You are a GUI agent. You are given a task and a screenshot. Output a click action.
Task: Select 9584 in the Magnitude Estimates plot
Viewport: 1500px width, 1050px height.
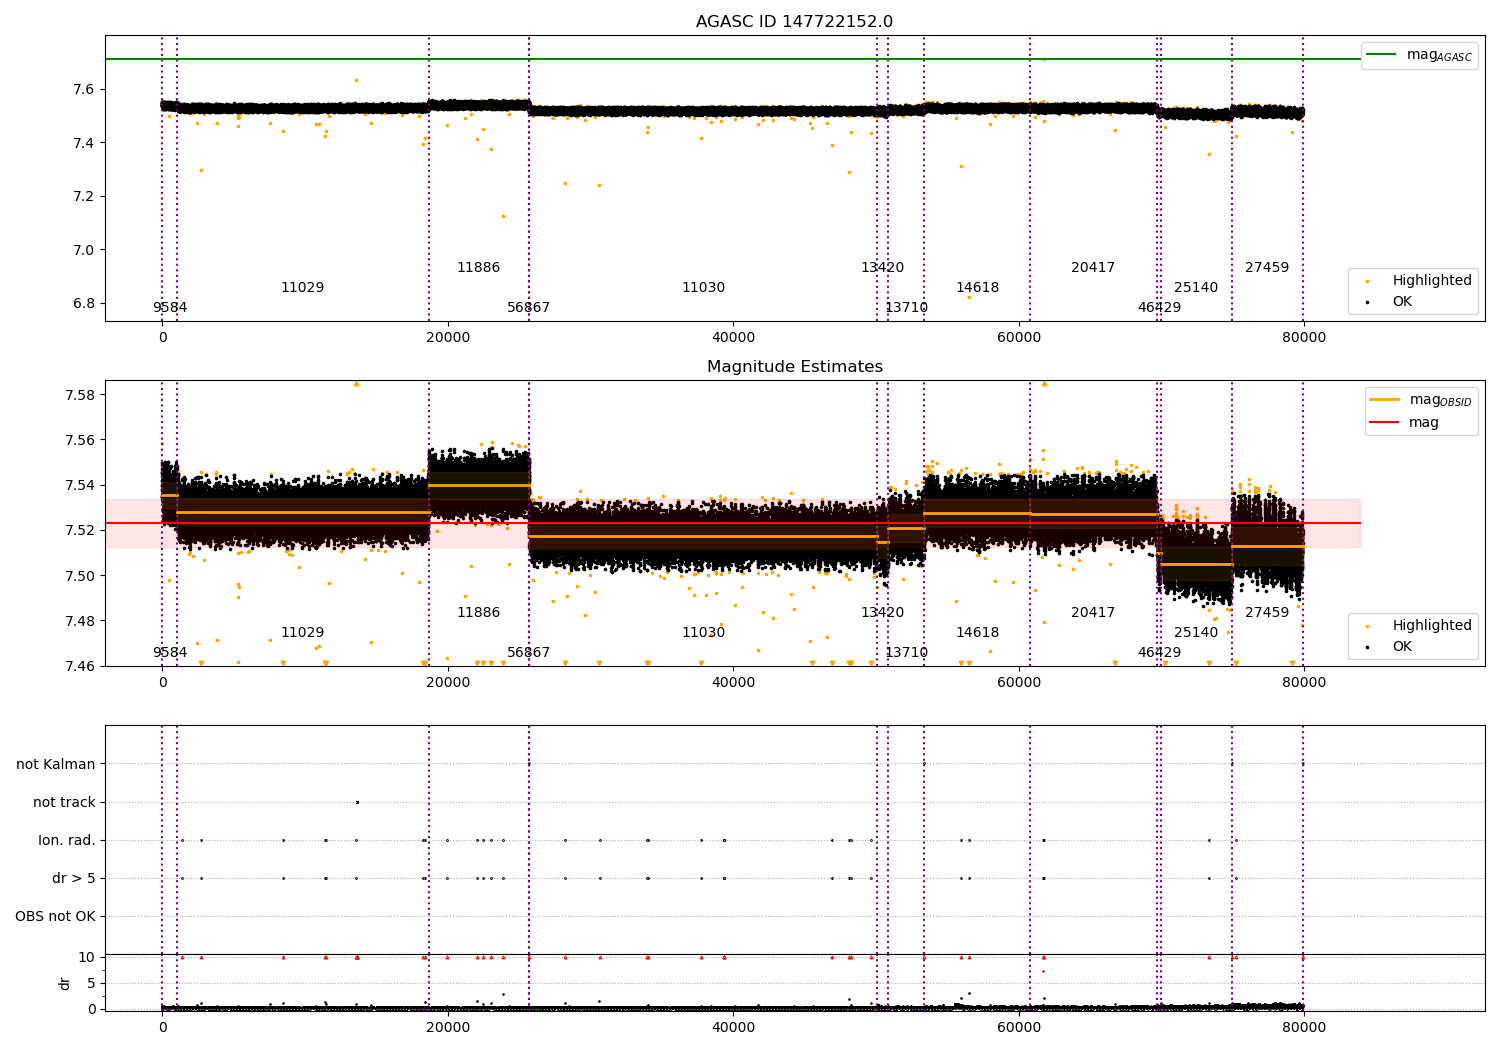pos(170,653)
